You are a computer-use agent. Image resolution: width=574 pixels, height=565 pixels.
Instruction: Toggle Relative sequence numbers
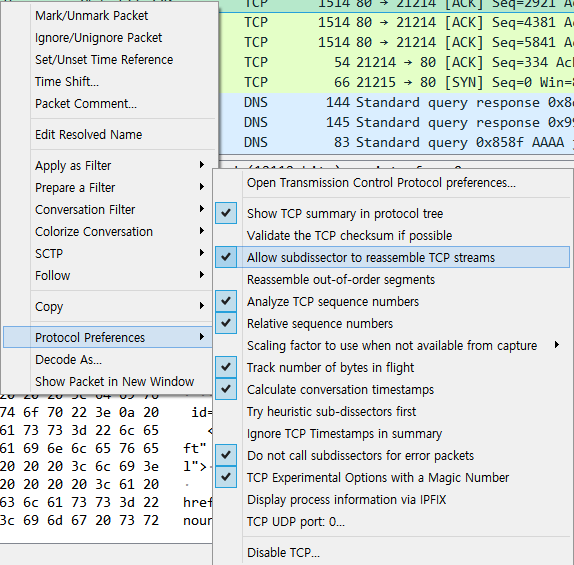[392, 323]
